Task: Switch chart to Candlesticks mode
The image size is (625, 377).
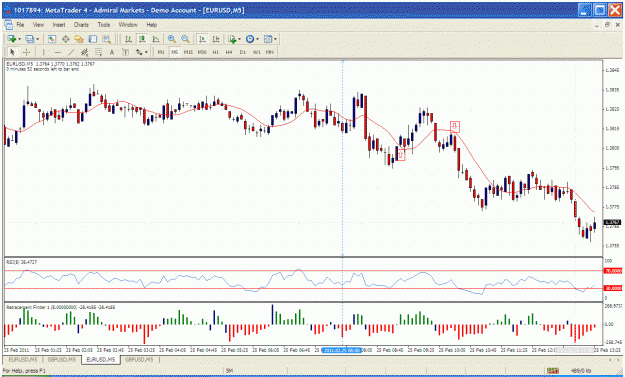Action: pos(142,39)
